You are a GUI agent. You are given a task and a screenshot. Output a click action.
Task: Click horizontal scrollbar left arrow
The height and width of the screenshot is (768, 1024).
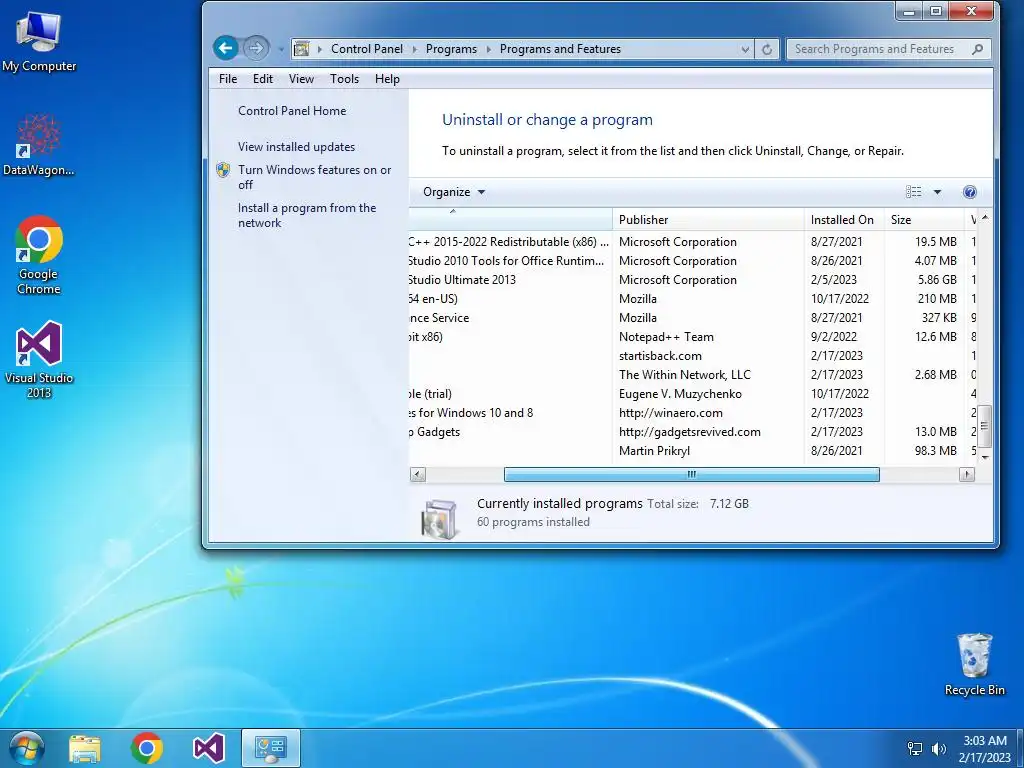418,475
